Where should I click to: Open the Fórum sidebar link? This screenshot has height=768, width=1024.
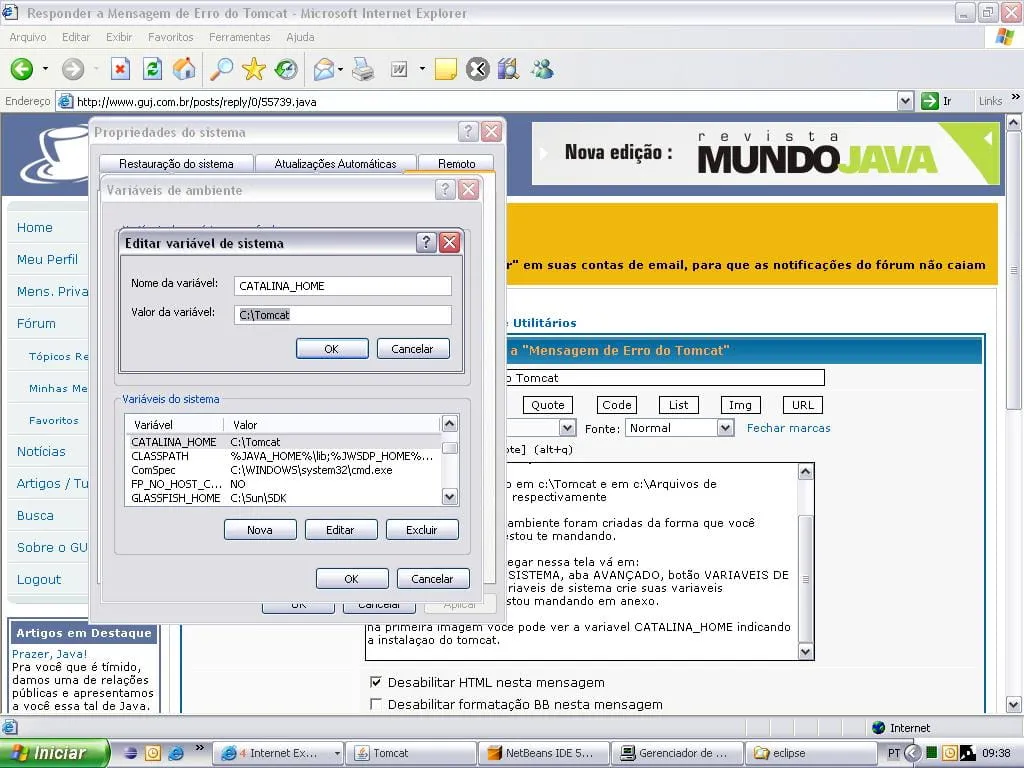[37, 323]
